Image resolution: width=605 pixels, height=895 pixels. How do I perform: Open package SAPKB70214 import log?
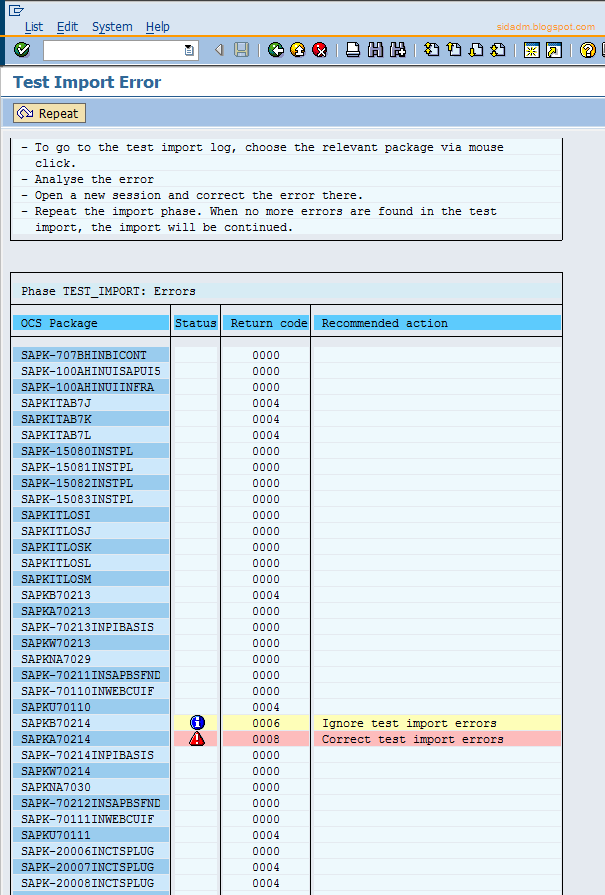[56, 723]
